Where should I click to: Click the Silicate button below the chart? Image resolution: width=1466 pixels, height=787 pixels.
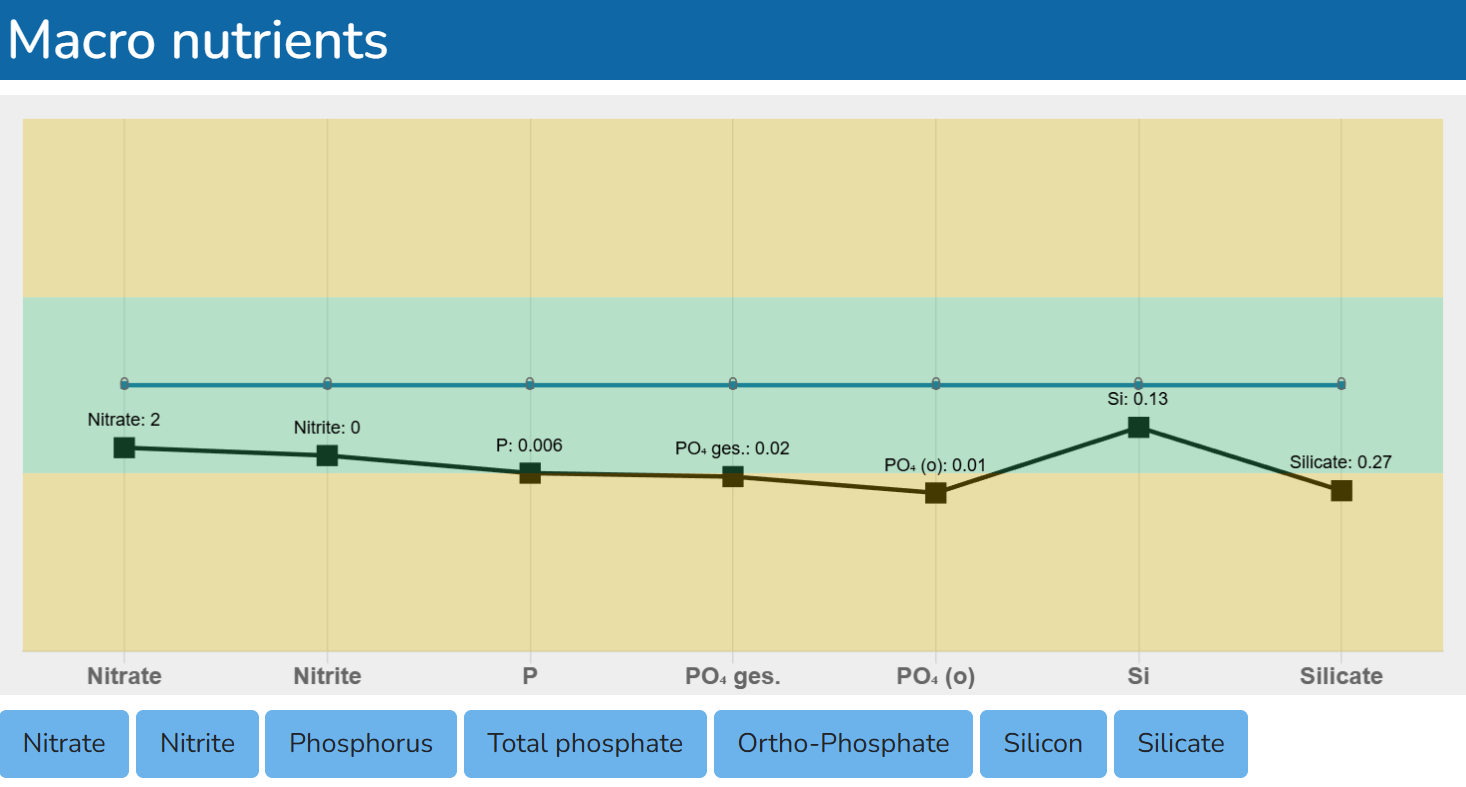coord(1180,743)
